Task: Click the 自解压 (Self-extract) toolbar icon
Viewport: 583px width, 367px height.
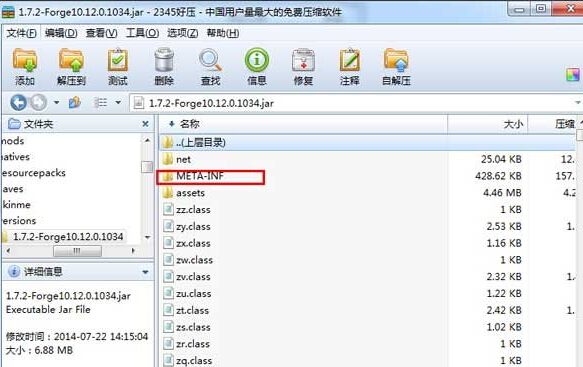Action: tap(396, 60)
